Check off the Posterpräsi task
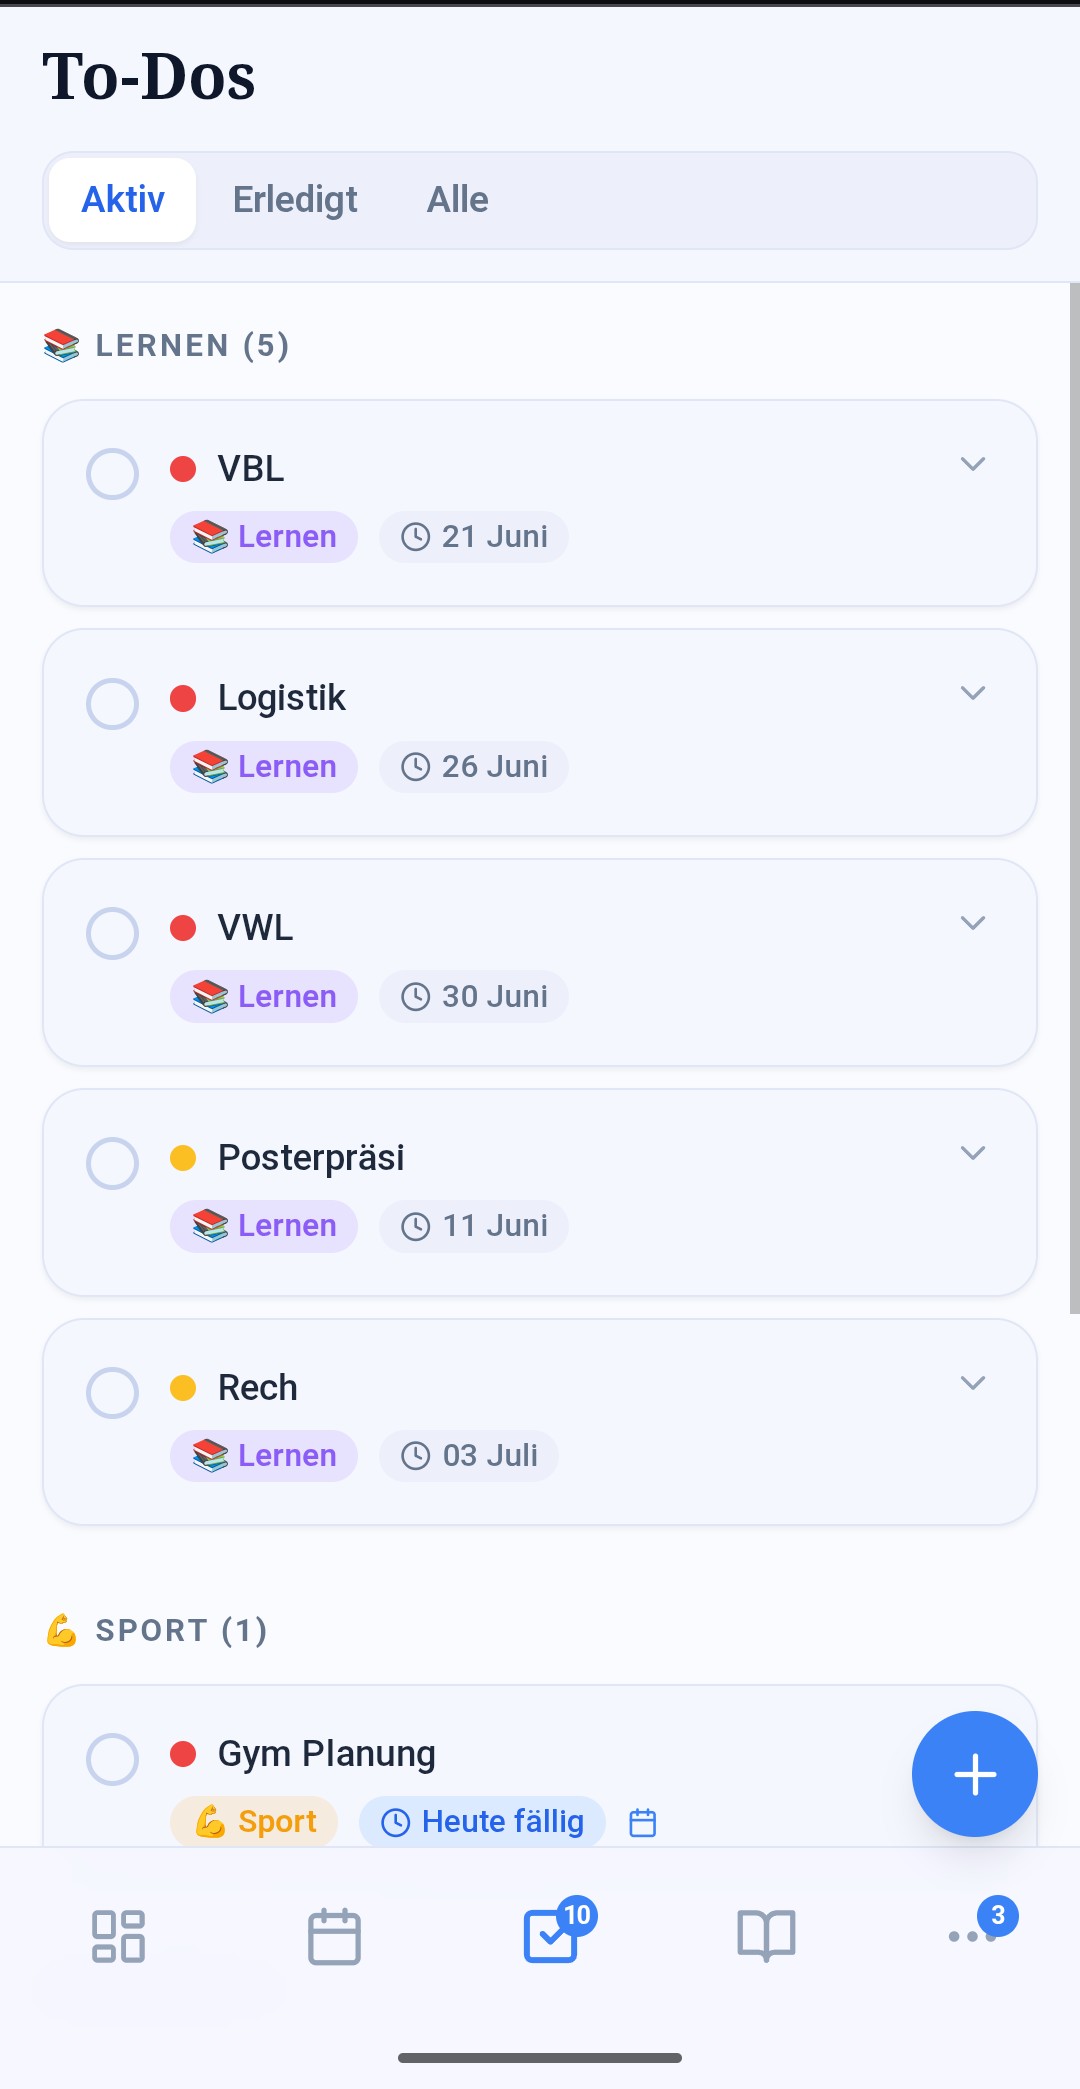Screen dimensions: 1080x2089 coord(112,1163)
